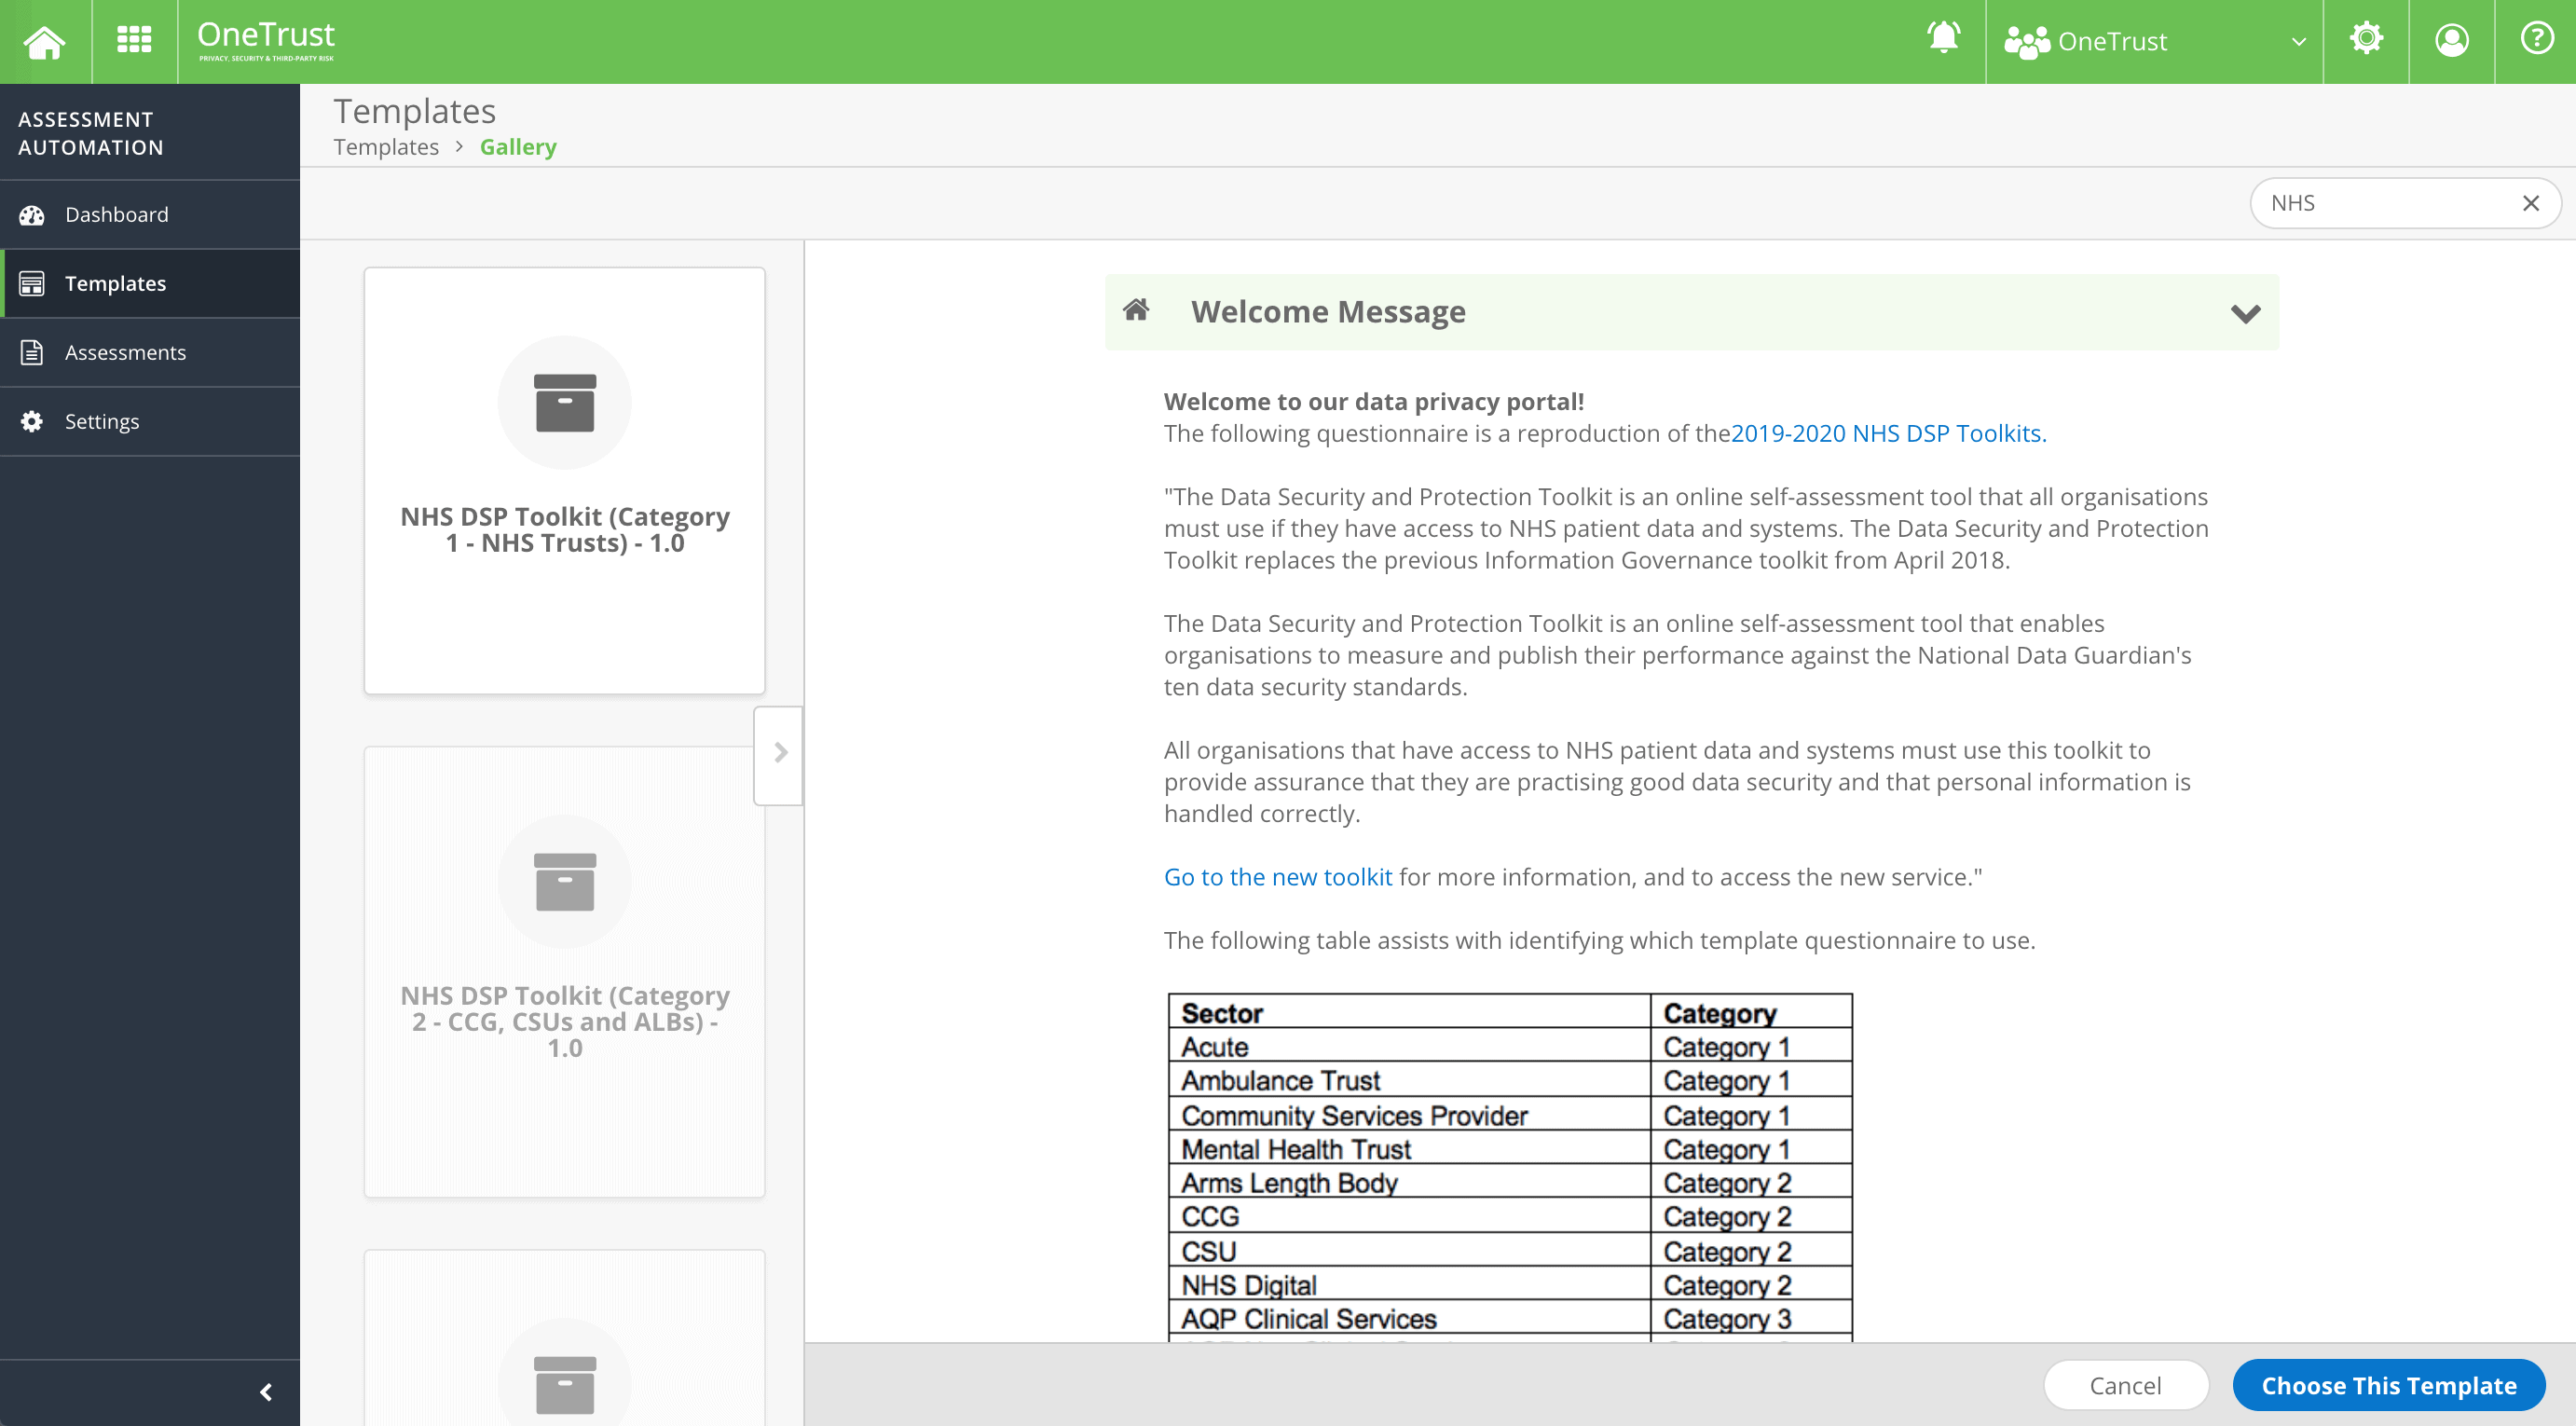Select NHS DSP Toolkit Category 1 template
The image size is (2576, 1426).
click(x=562, y=474)
